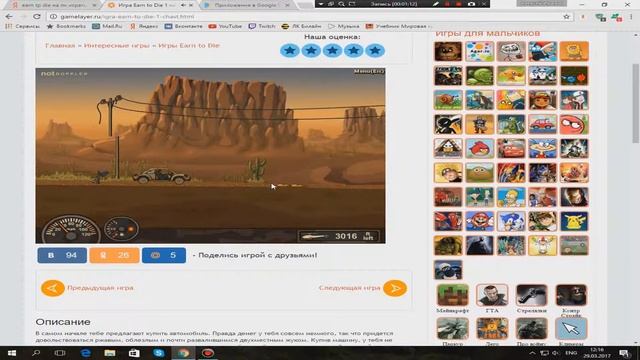This screenshot has height=360, width=640.
Task: Open the mouse-cursor category tile
Action: click(x=571, y=329)
